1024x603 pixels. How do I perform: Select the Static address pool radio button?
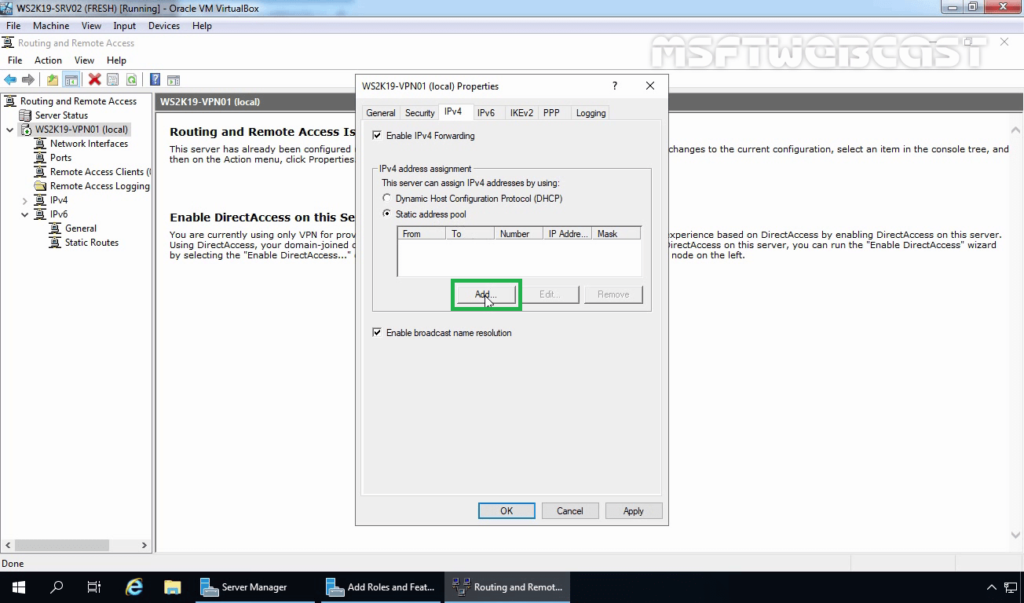click(x=387, y=214)
